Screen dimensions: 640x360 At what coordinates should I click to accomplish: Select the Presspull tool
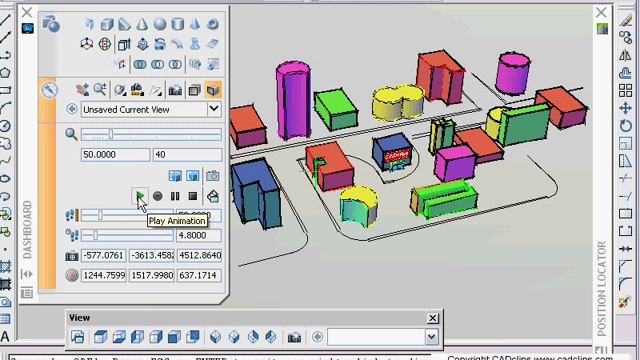142,44
